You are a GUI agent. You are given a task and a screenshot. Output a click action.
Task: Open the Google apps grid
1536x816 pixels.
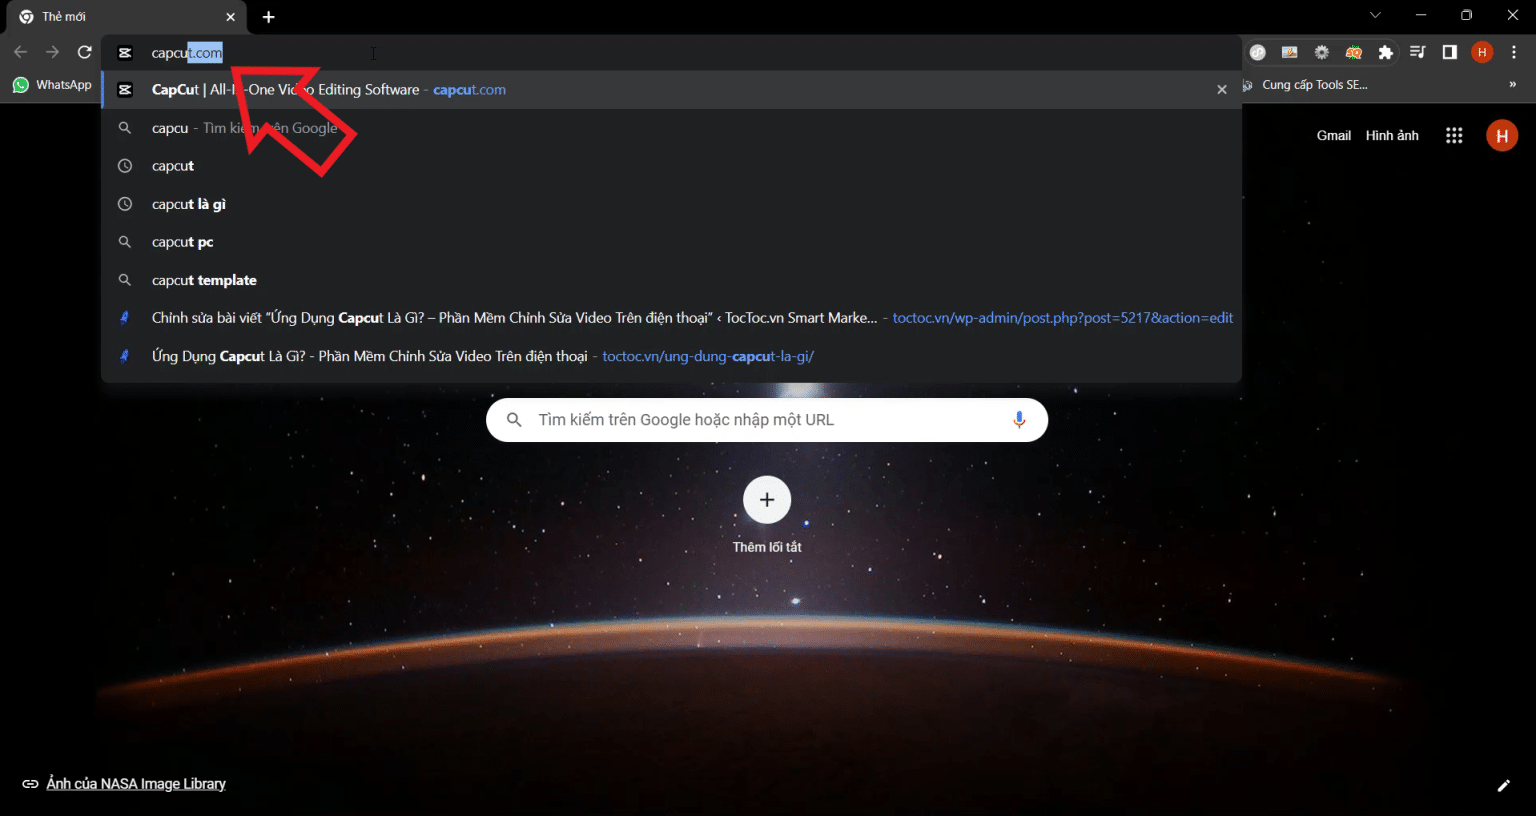1454,135
